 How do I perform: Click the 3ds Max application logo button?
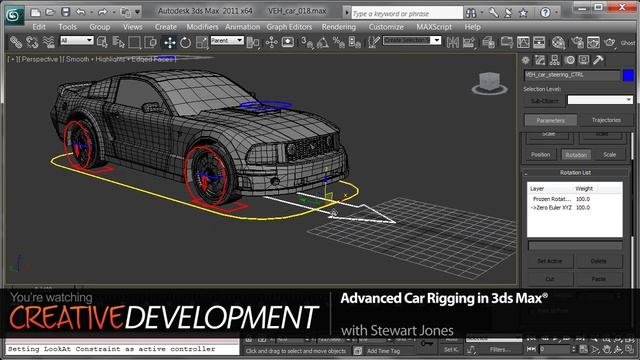14,15
